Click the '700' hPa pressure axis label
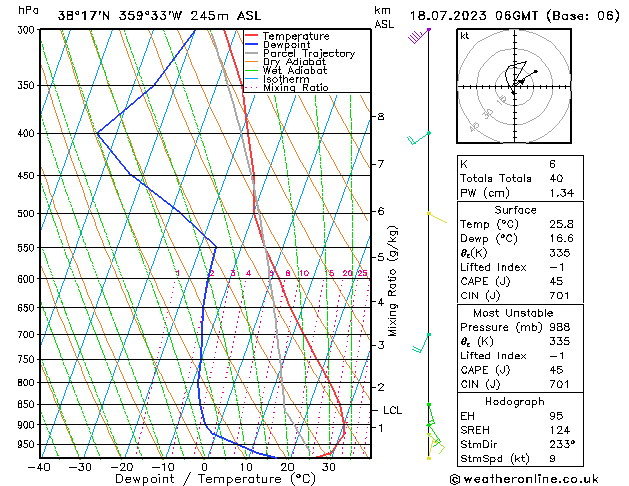The image size is (629, 486). pyautogui.click(x=26, y=334)
